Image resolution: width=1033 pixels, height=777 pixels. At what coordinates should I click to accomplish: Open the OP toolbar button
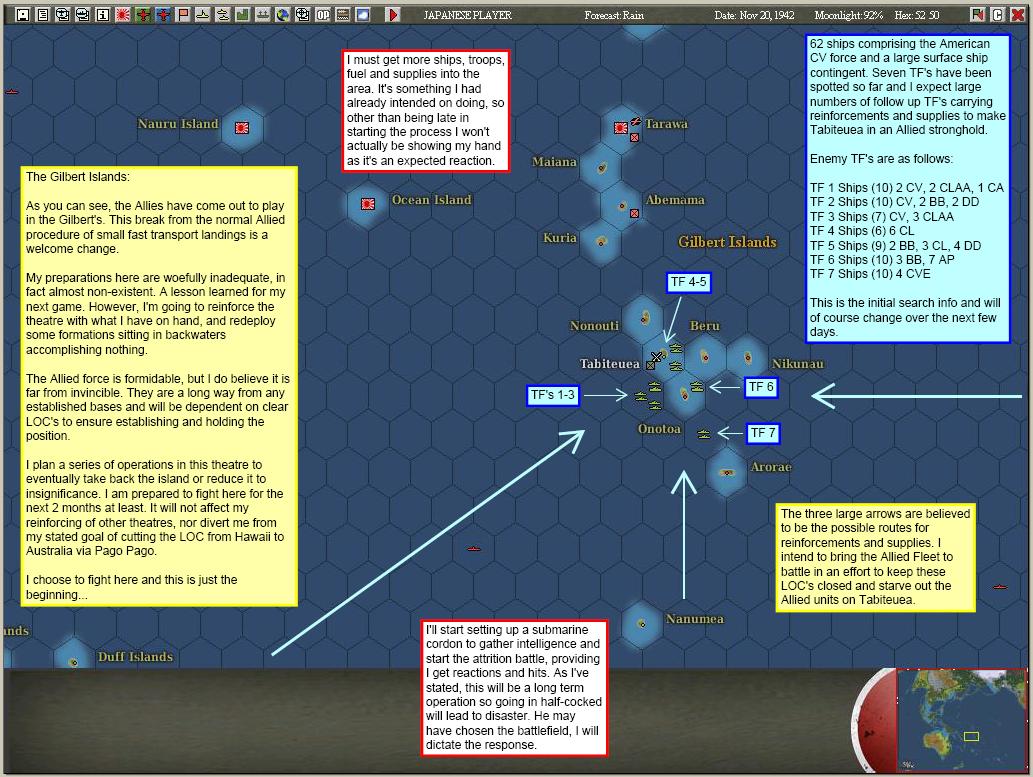tap(323, 14)
